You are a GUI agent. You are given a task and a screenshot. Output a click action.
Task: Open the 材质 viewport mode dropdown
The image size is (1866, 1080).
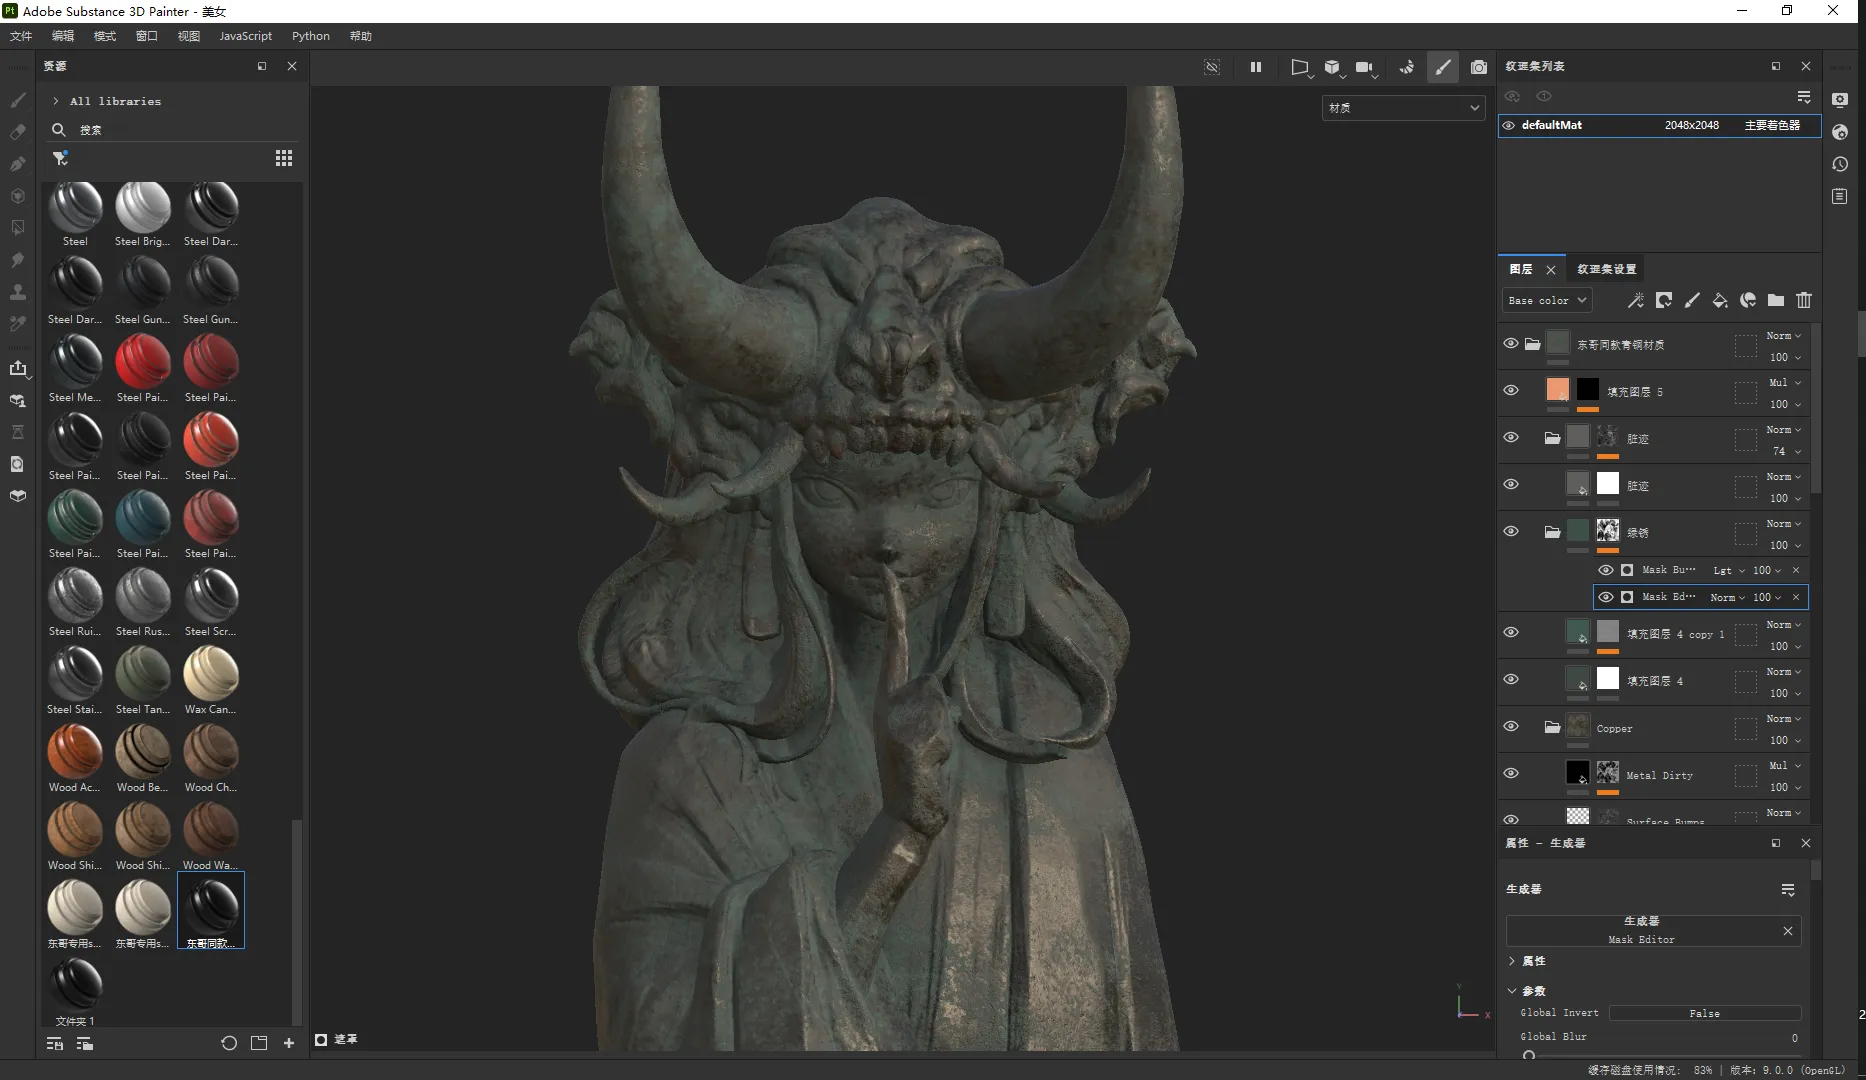tap(1402, 108)
